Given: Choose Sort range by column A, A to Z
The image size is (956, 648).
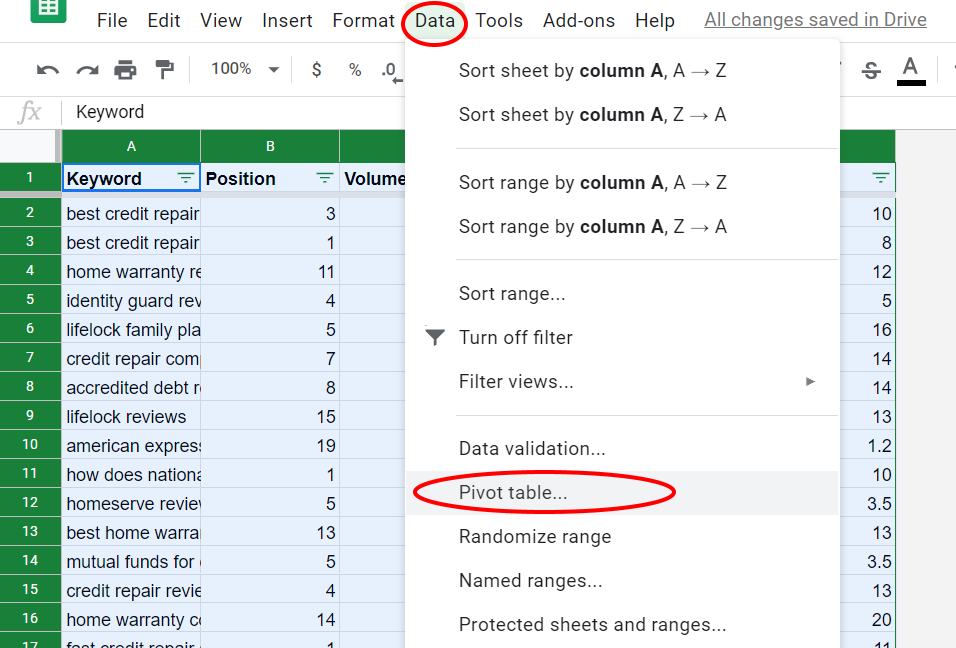Looking at the screenshot, I should pyautogui.click(x=622, y=183).
